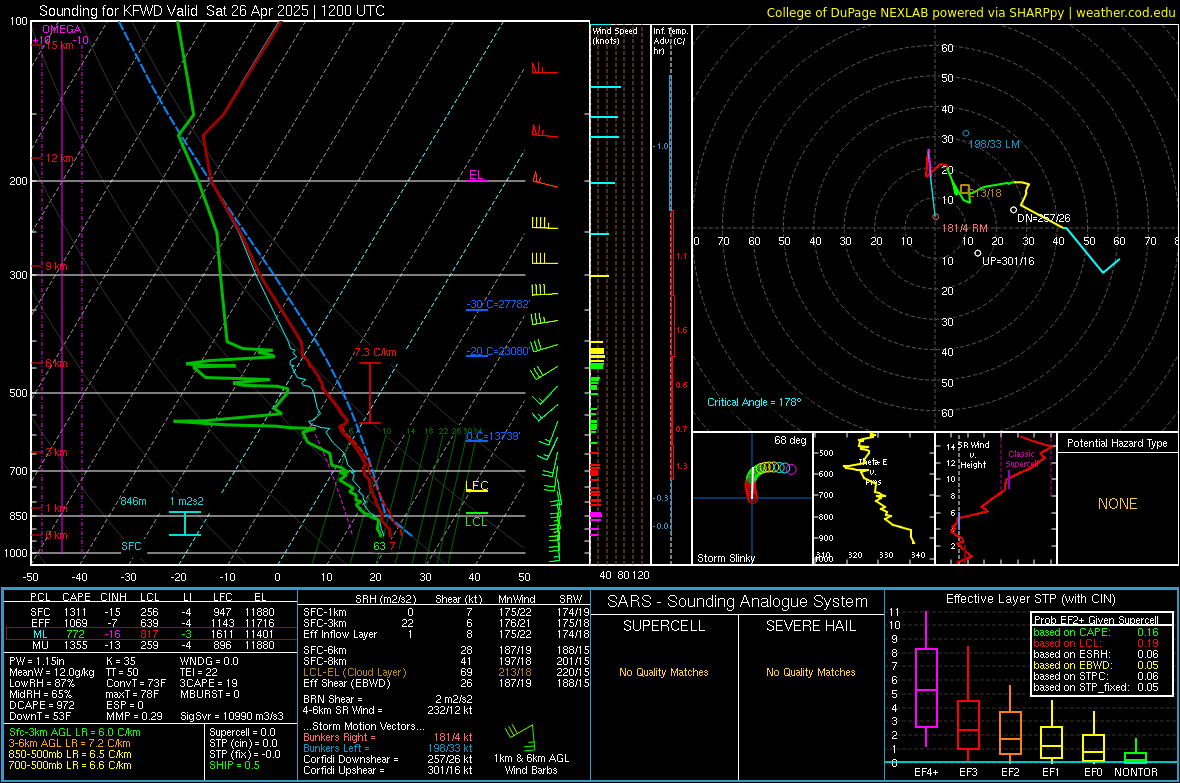Click the yellow 'LFC' label on the Skew-T
Screen dimensions: 1180x783
coord(476,486)
